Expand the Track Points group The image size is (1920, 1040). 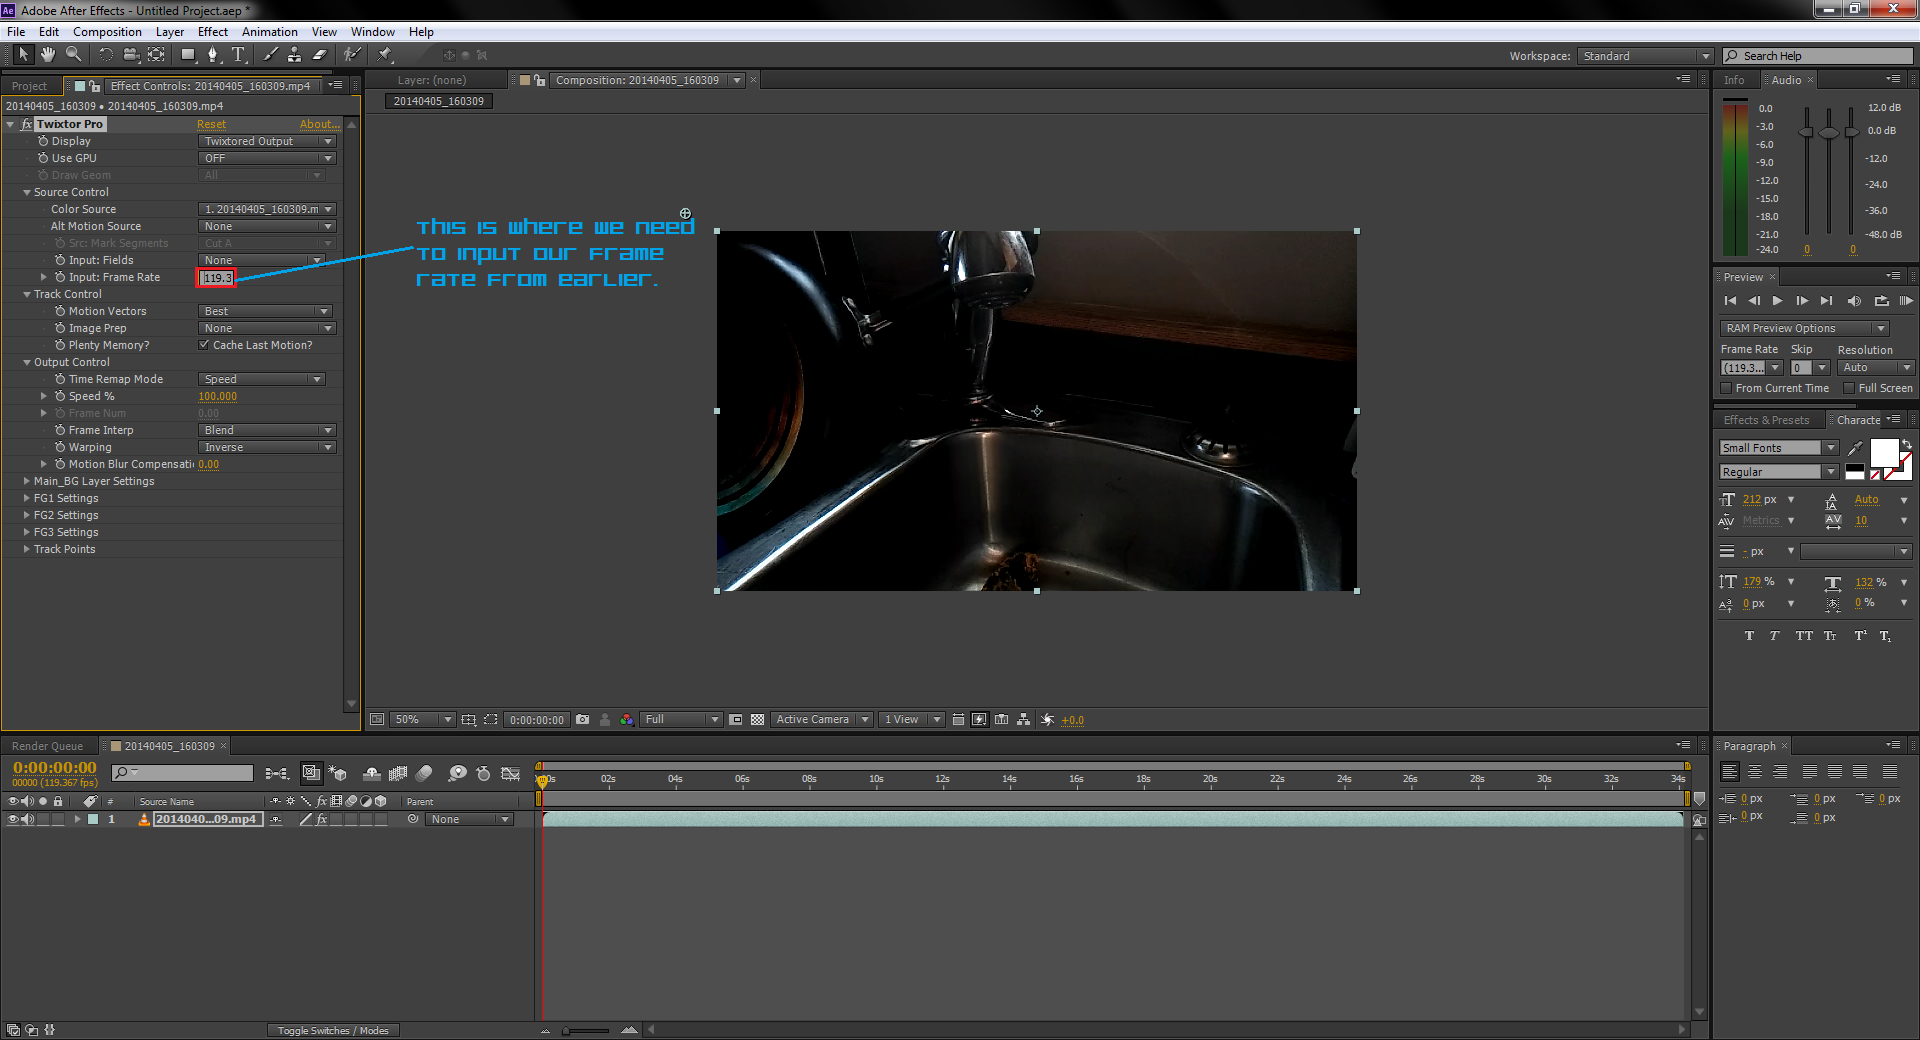pos(27,549)
